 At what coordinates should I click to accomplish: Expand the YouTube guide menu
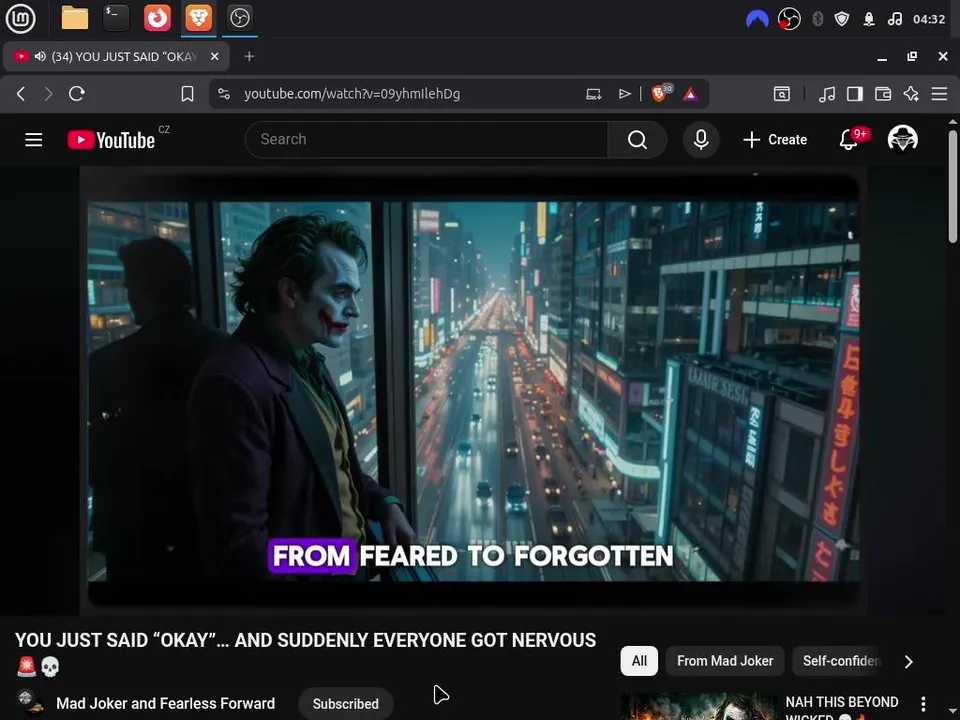34,140
